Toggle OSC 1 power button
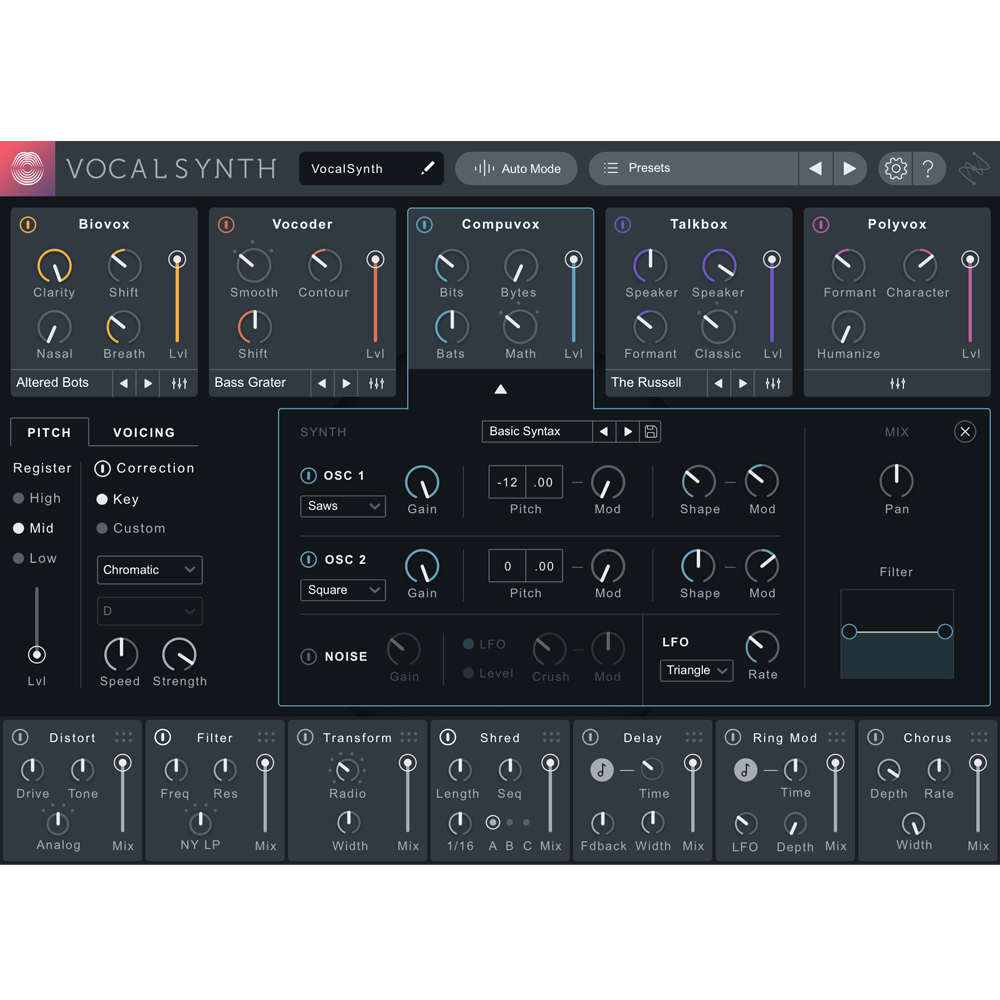The width and height of the screenshot is (1000, 1000). click(x=309, y=475)
